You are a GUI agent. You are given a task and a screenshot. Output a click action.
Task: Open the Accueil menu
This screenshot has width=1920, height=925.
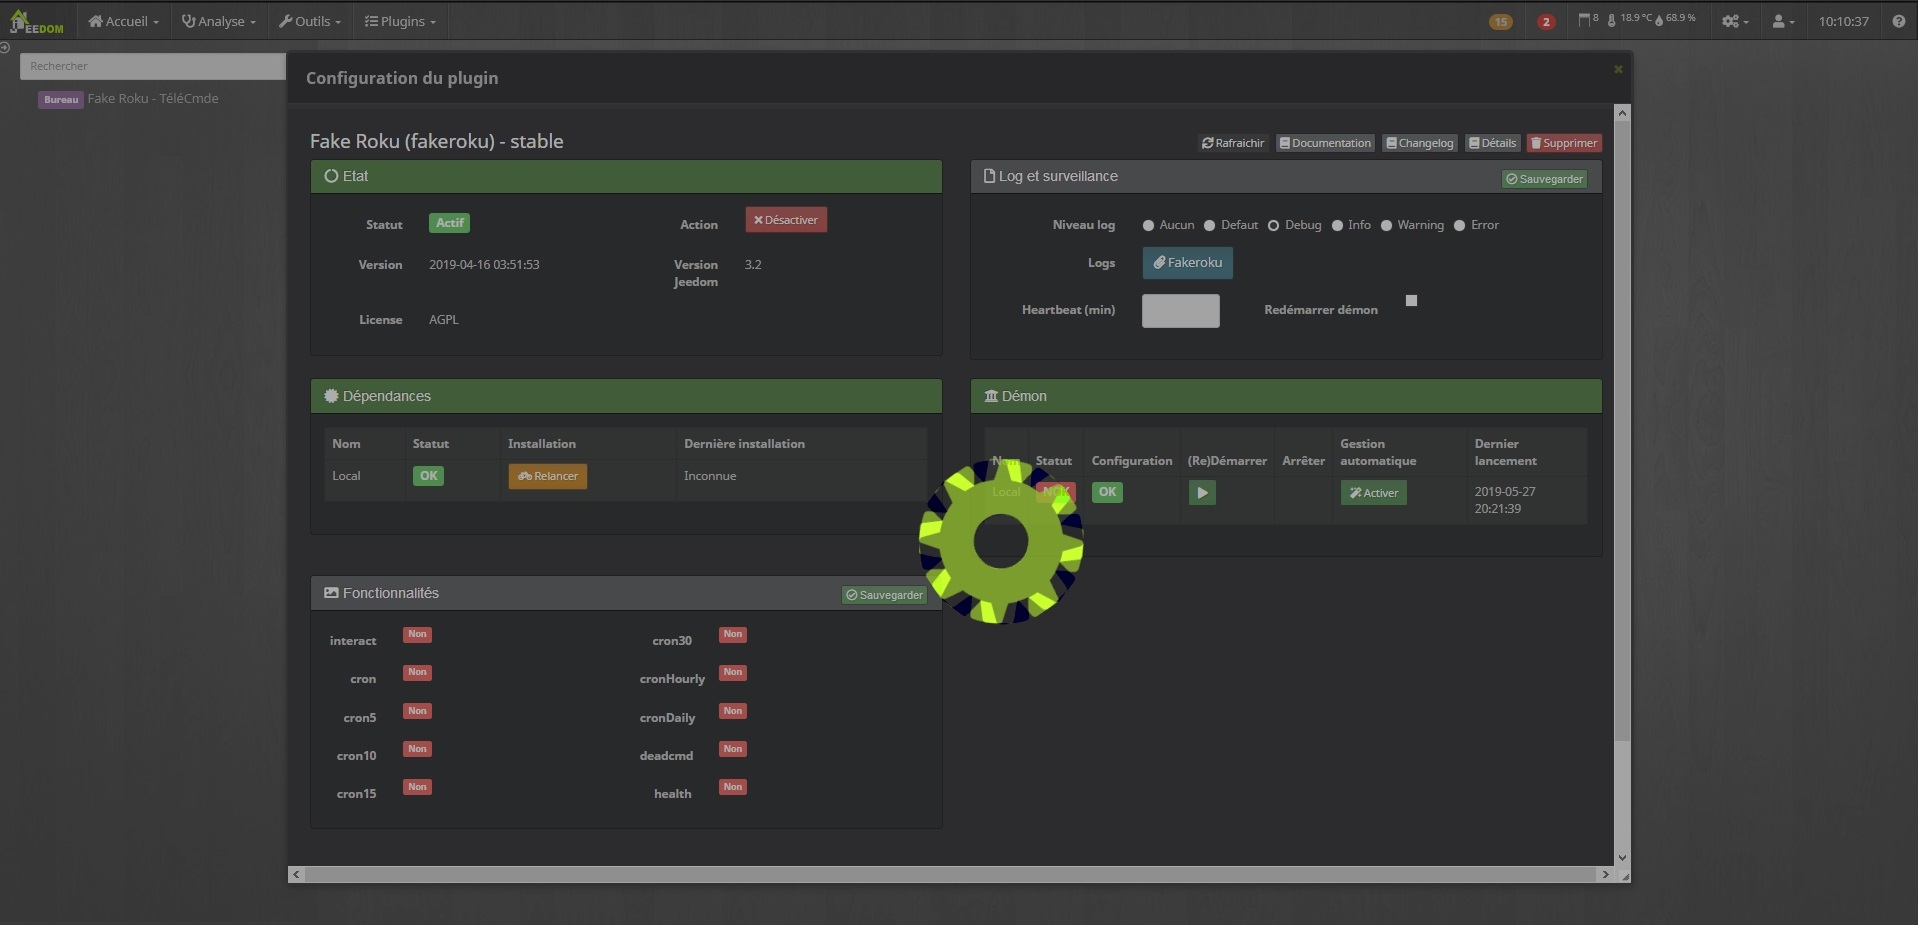(123, 21)
